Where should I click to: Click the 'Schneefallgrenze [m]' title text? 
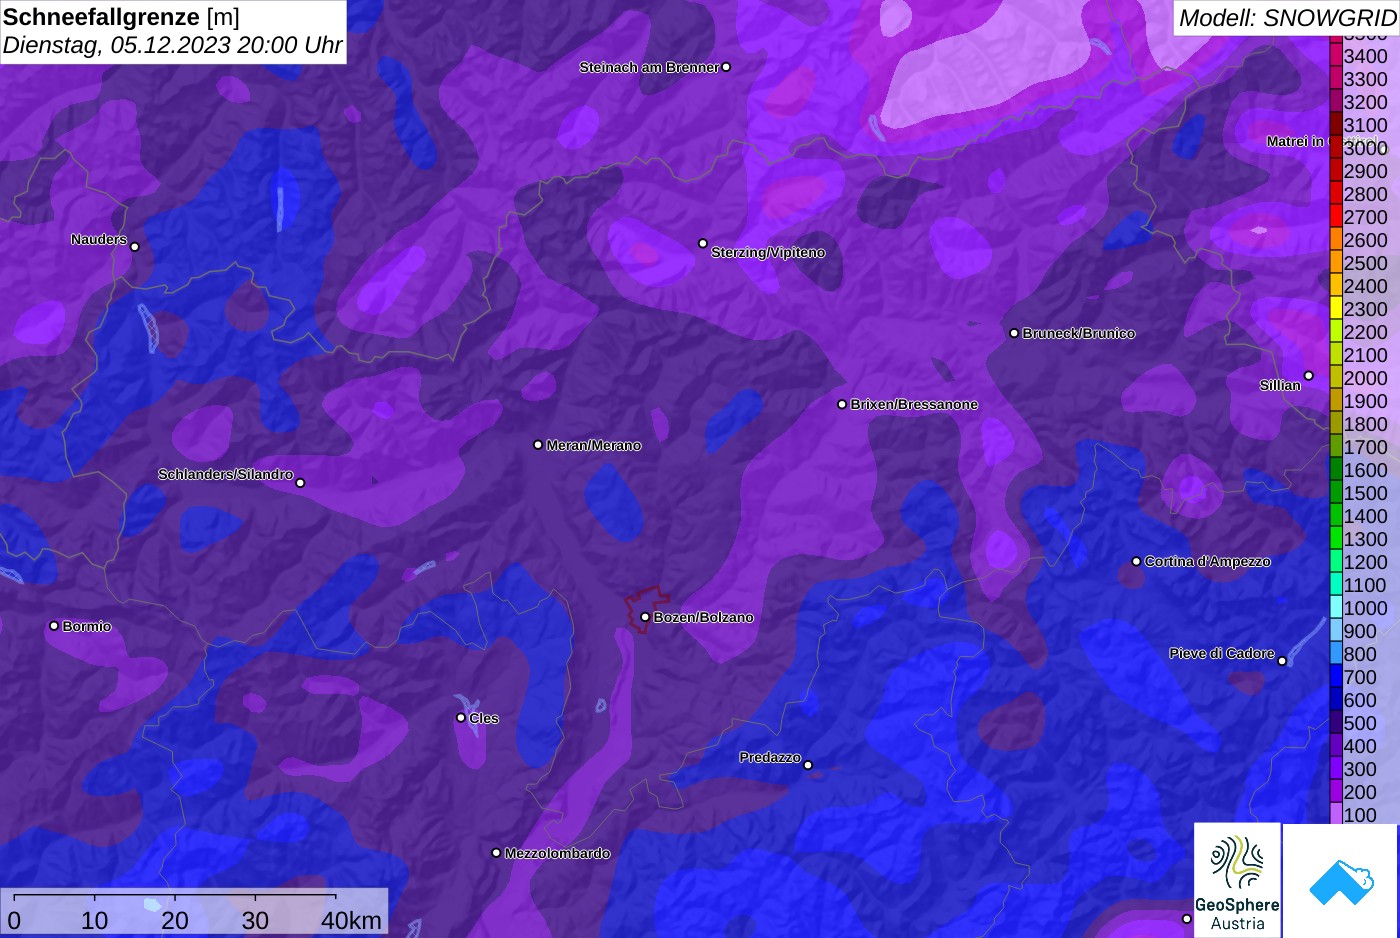(x=122, y=17)
